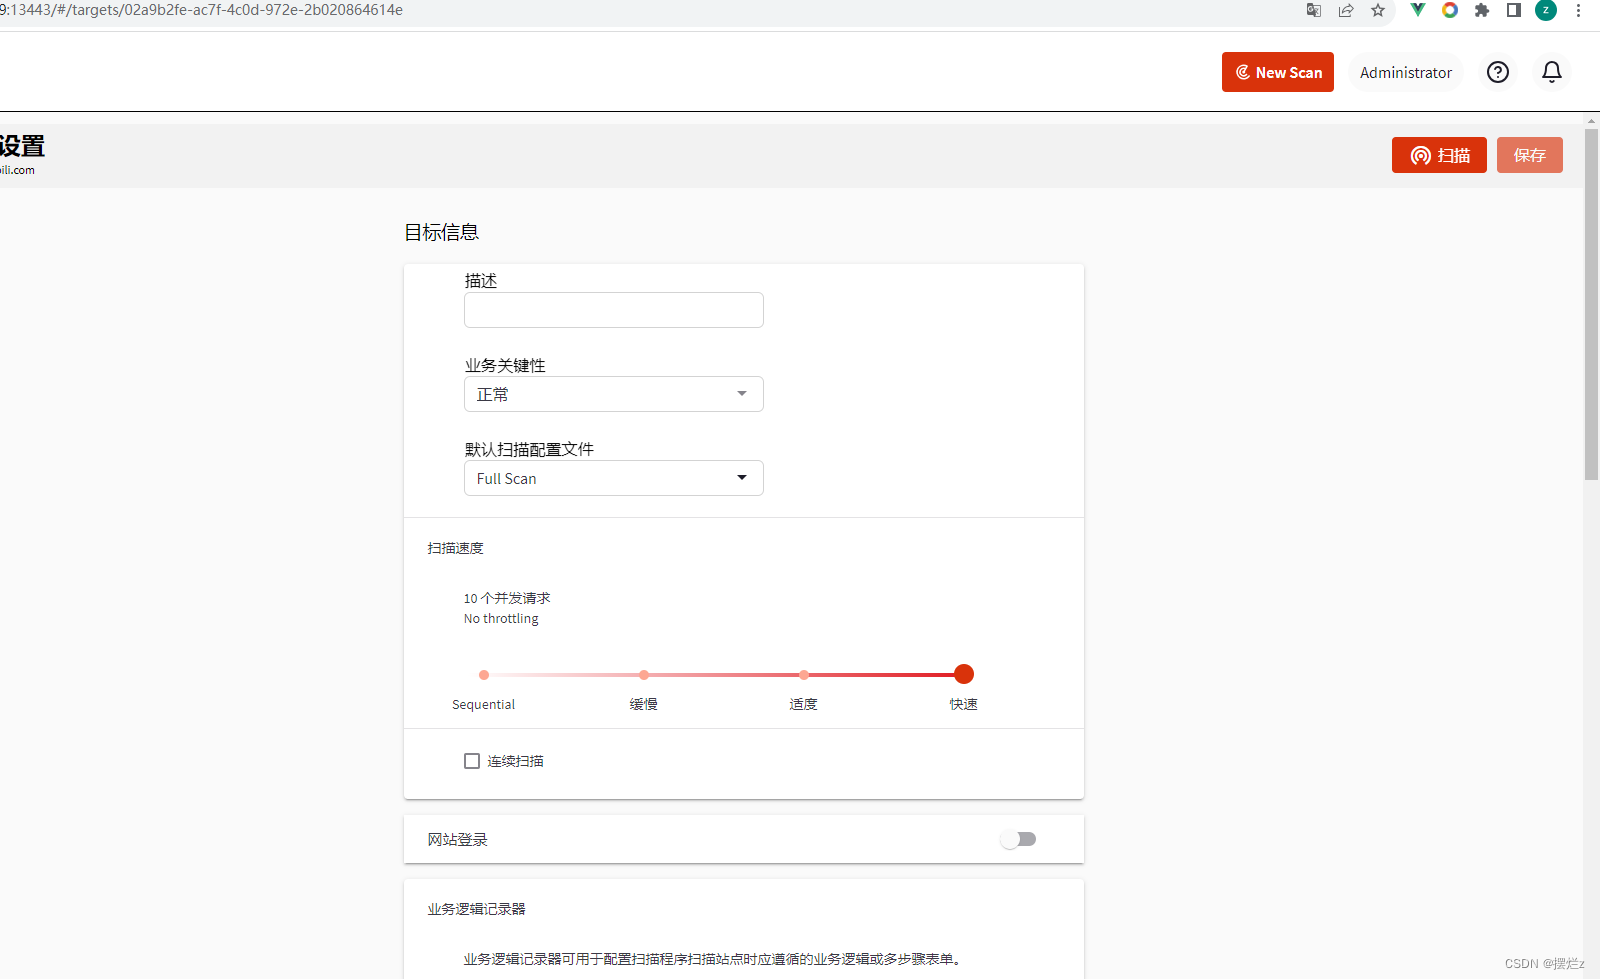Open the browser extensions puzzle icon

[1482, 11]
